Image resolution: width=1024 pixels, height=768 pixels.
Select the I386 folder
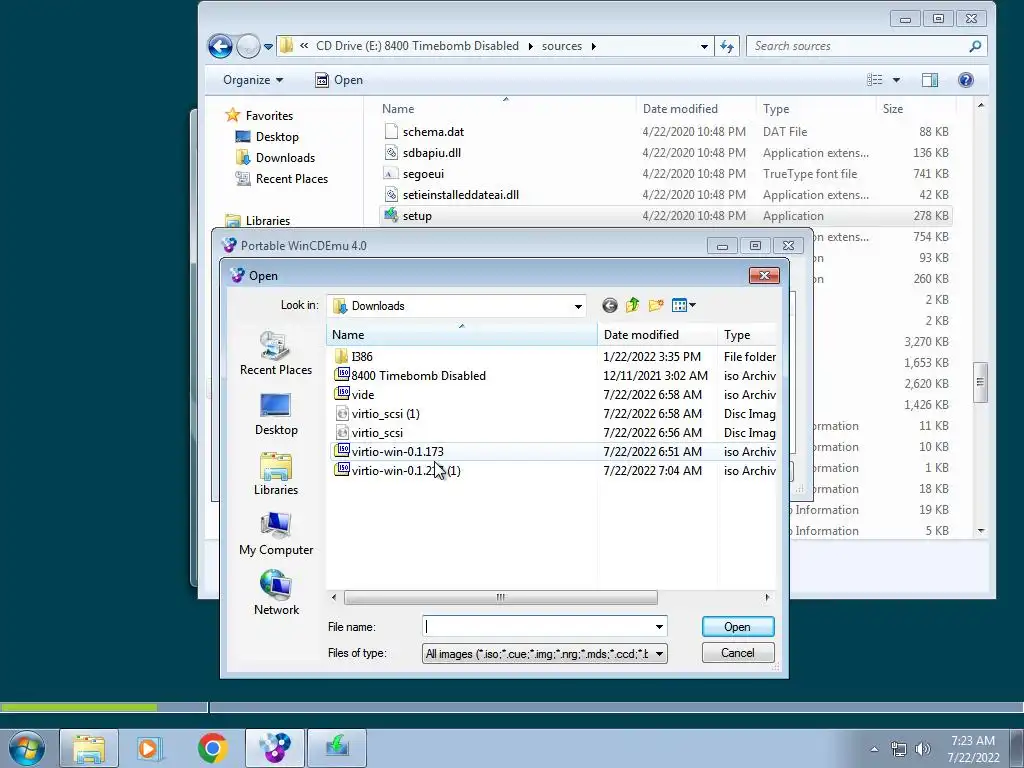coord(362,357)
